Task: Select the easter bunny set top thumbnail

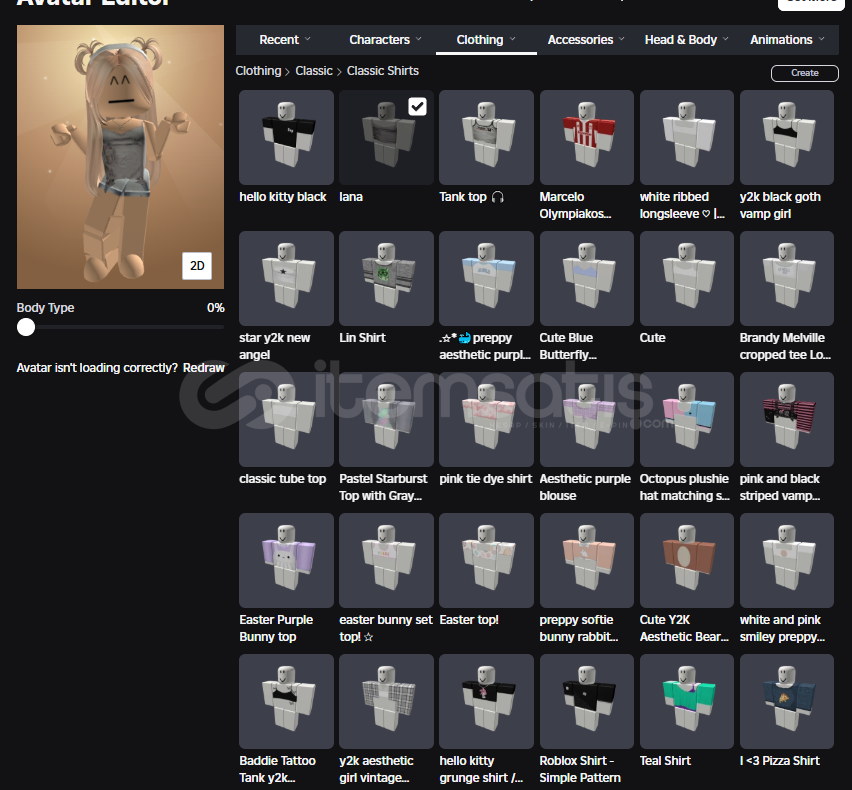Action: 386,560
